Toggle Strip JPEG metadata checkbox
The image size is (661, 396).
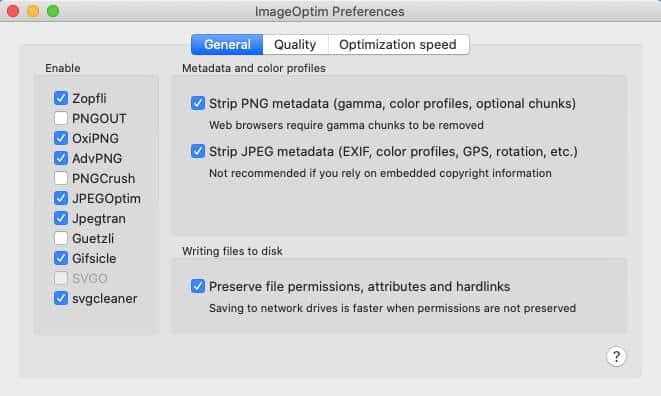tap(198, 151)
